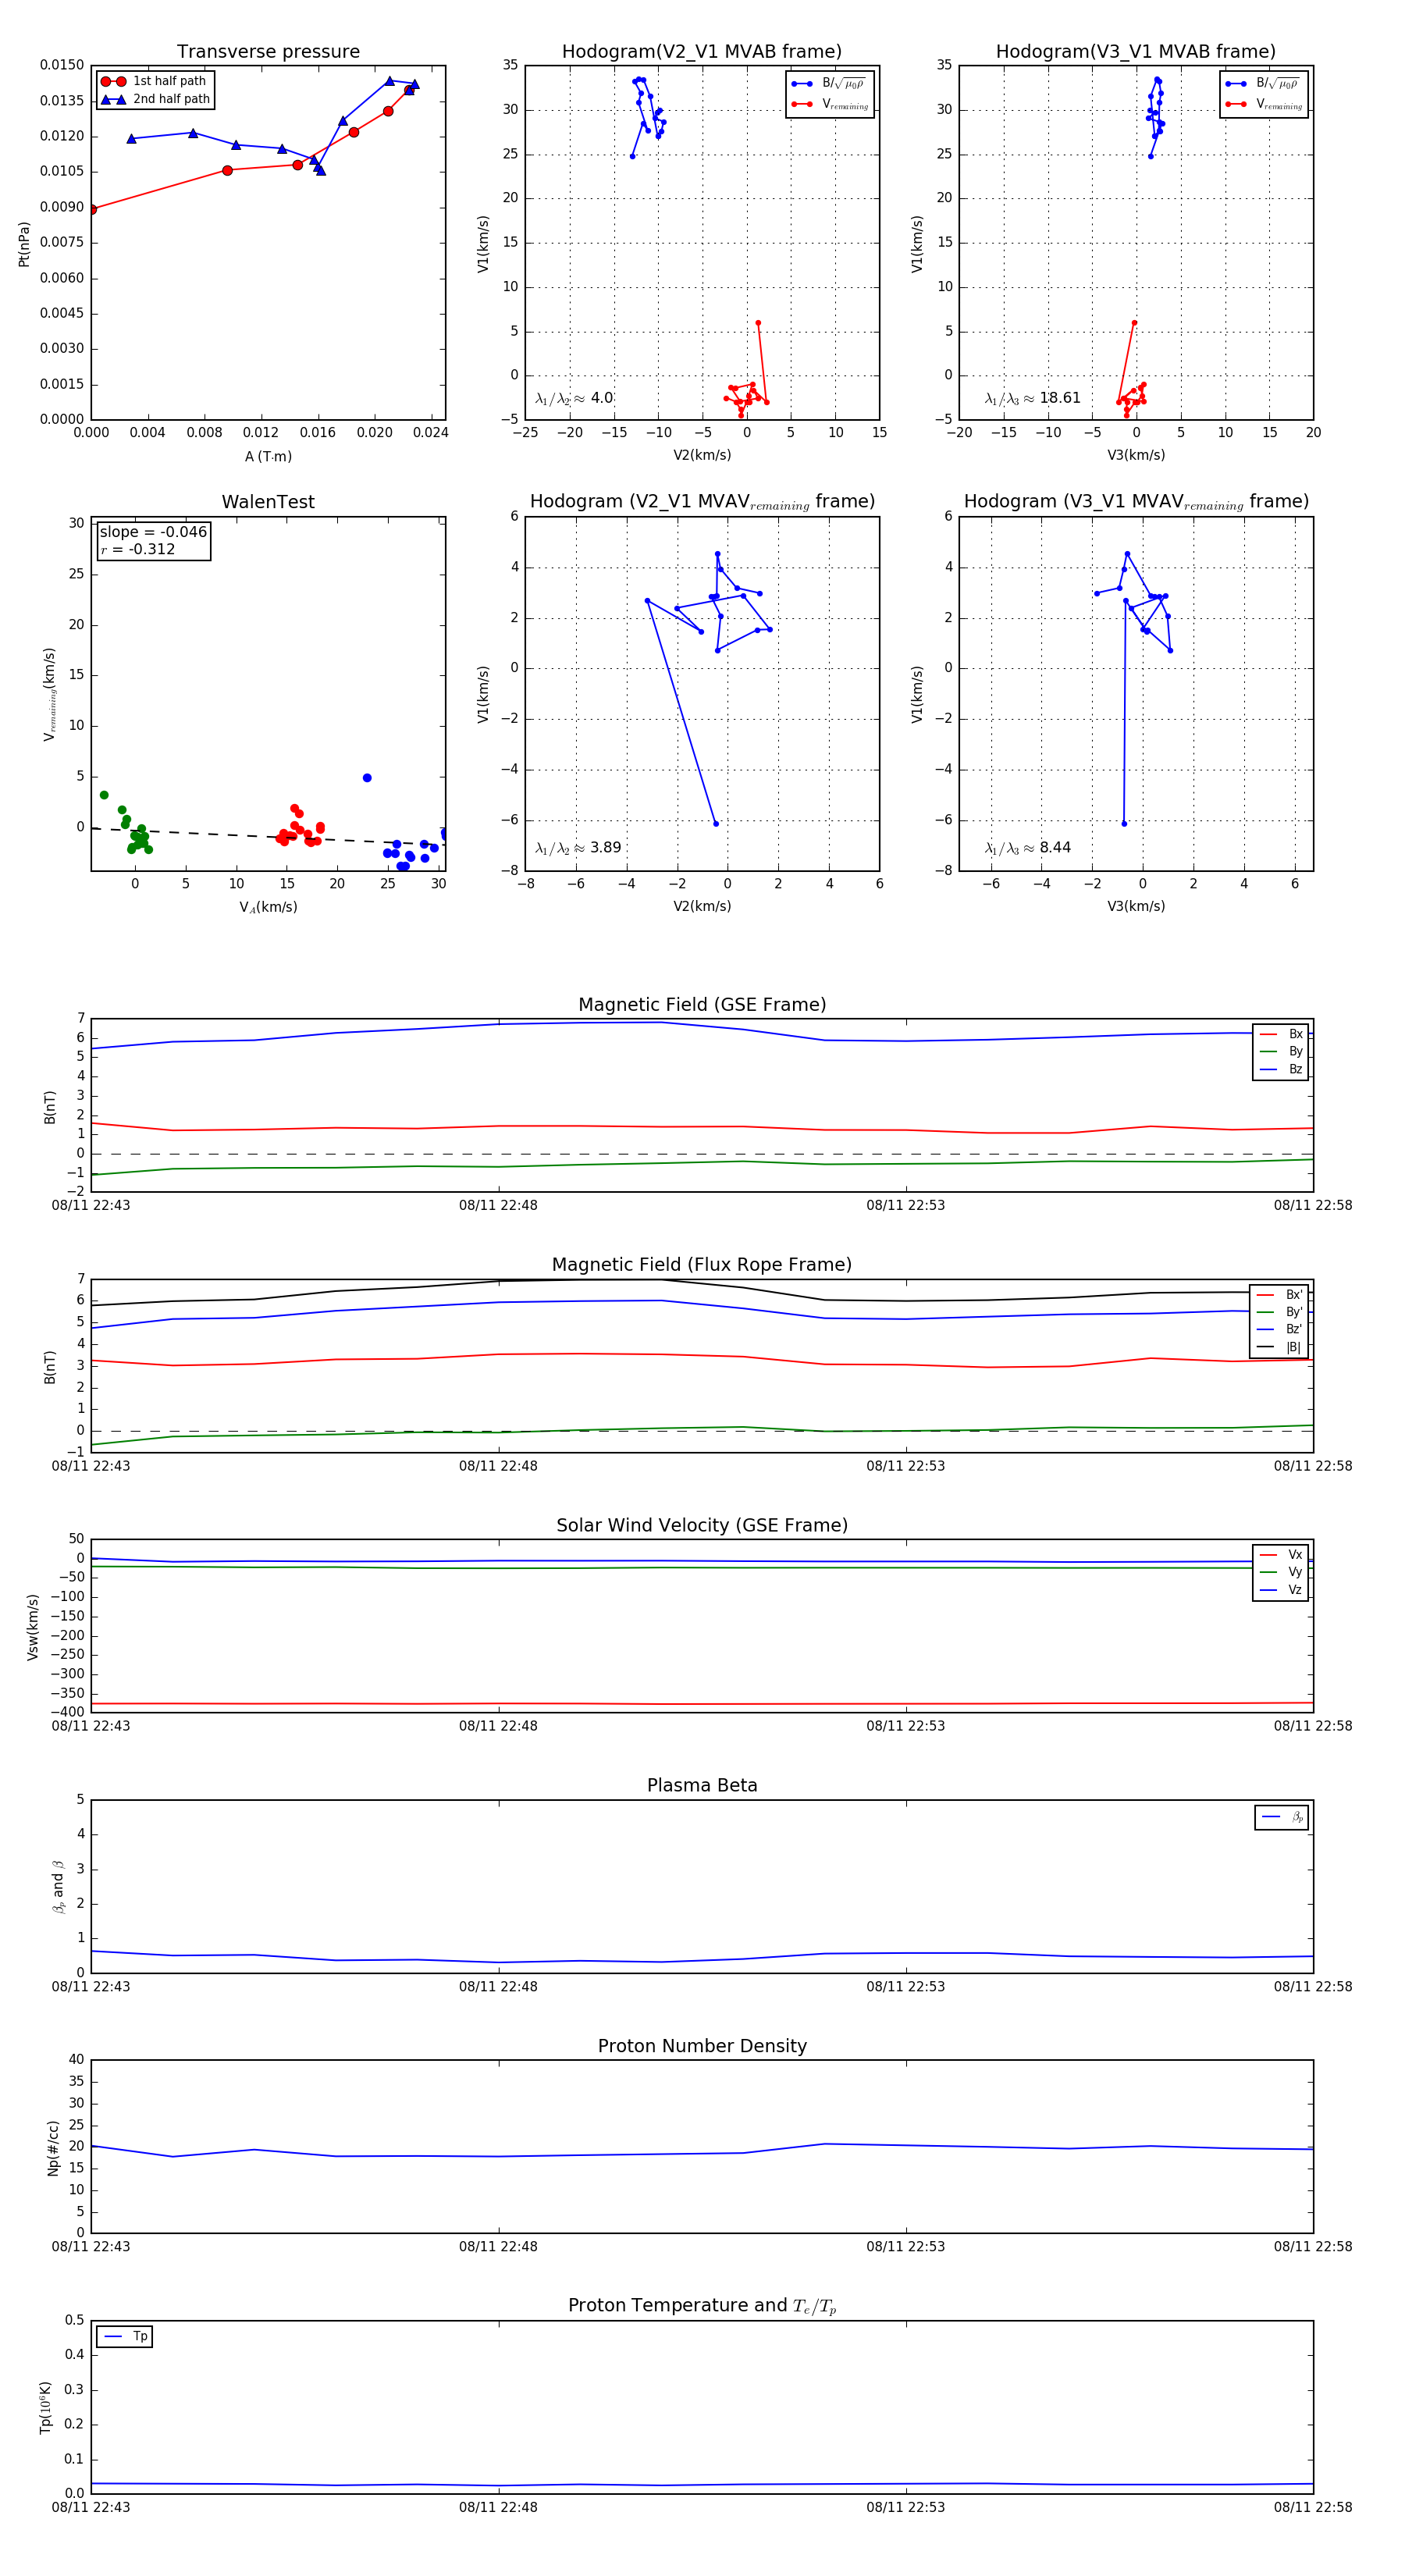Click the 'WalenTest' plot title
This screenshot has width=1405, height=2576.
268,502
